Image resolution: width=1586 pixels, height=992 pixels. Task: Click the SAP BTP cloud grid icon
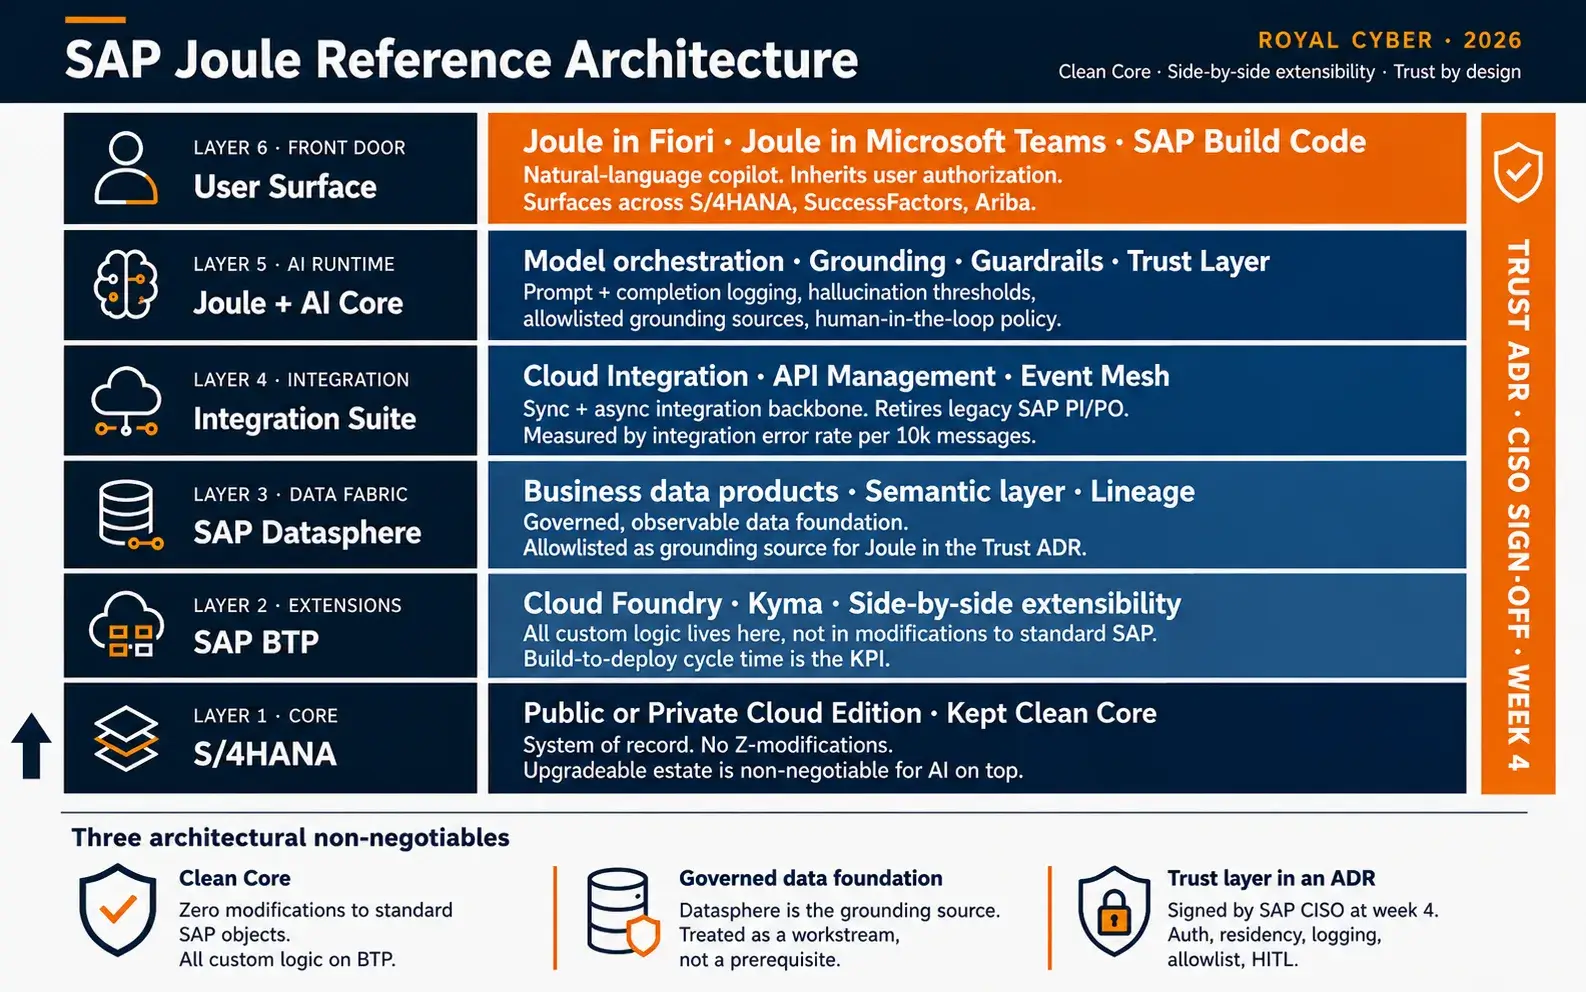point(126,625)
